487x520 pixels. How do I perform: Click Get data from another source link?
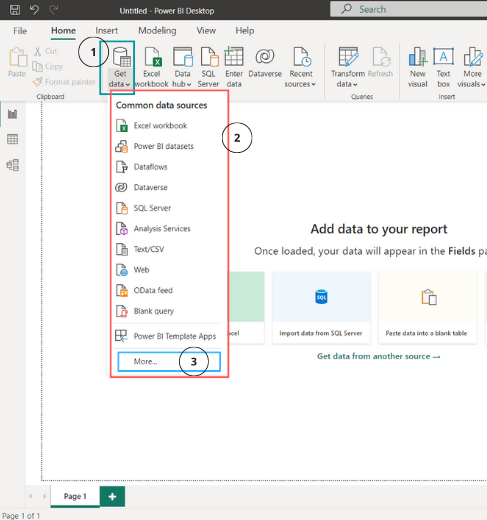378,356
